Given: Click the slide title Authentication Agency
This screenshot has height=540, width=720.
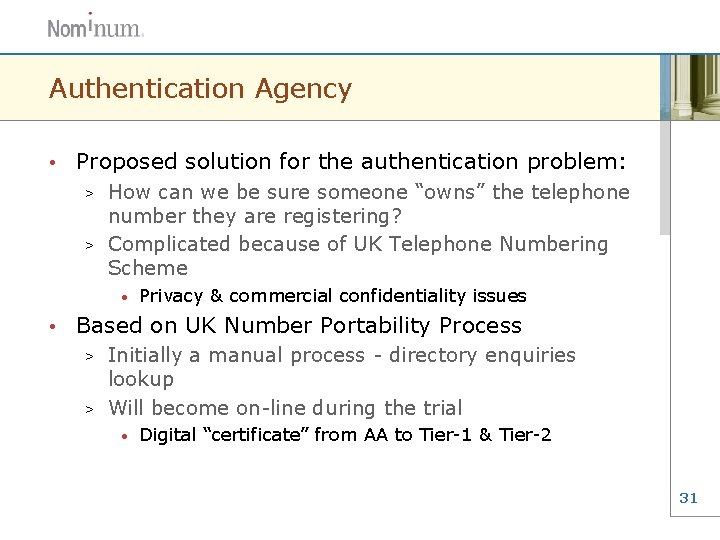Looking at the screenshot, I should click(200, 88).
